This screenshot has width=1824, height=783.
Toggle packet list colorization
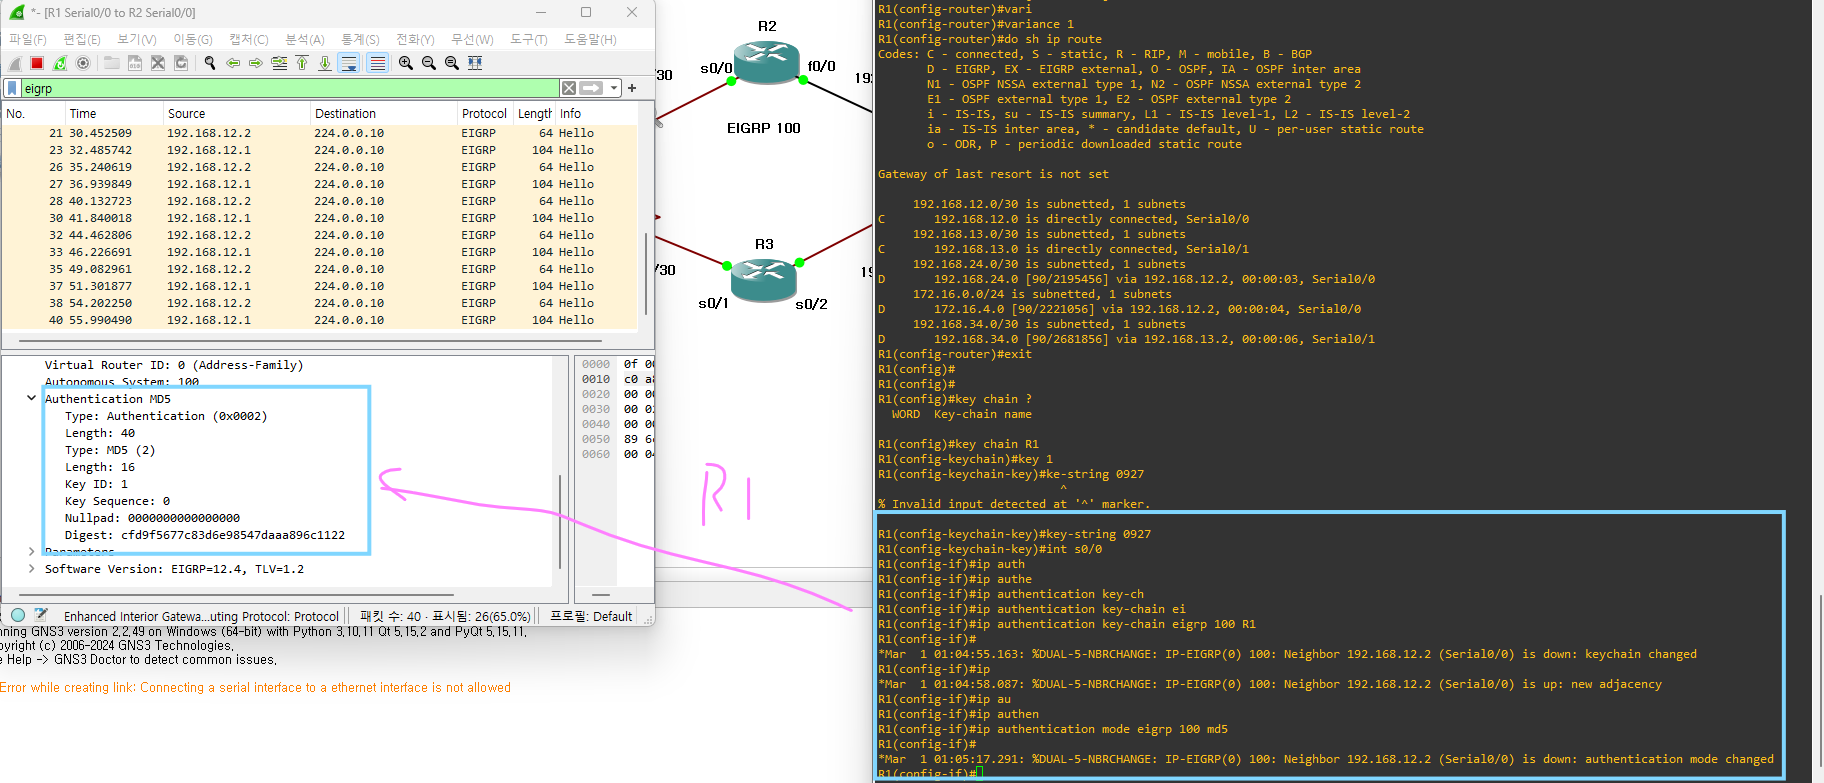[x=377, y=63]
